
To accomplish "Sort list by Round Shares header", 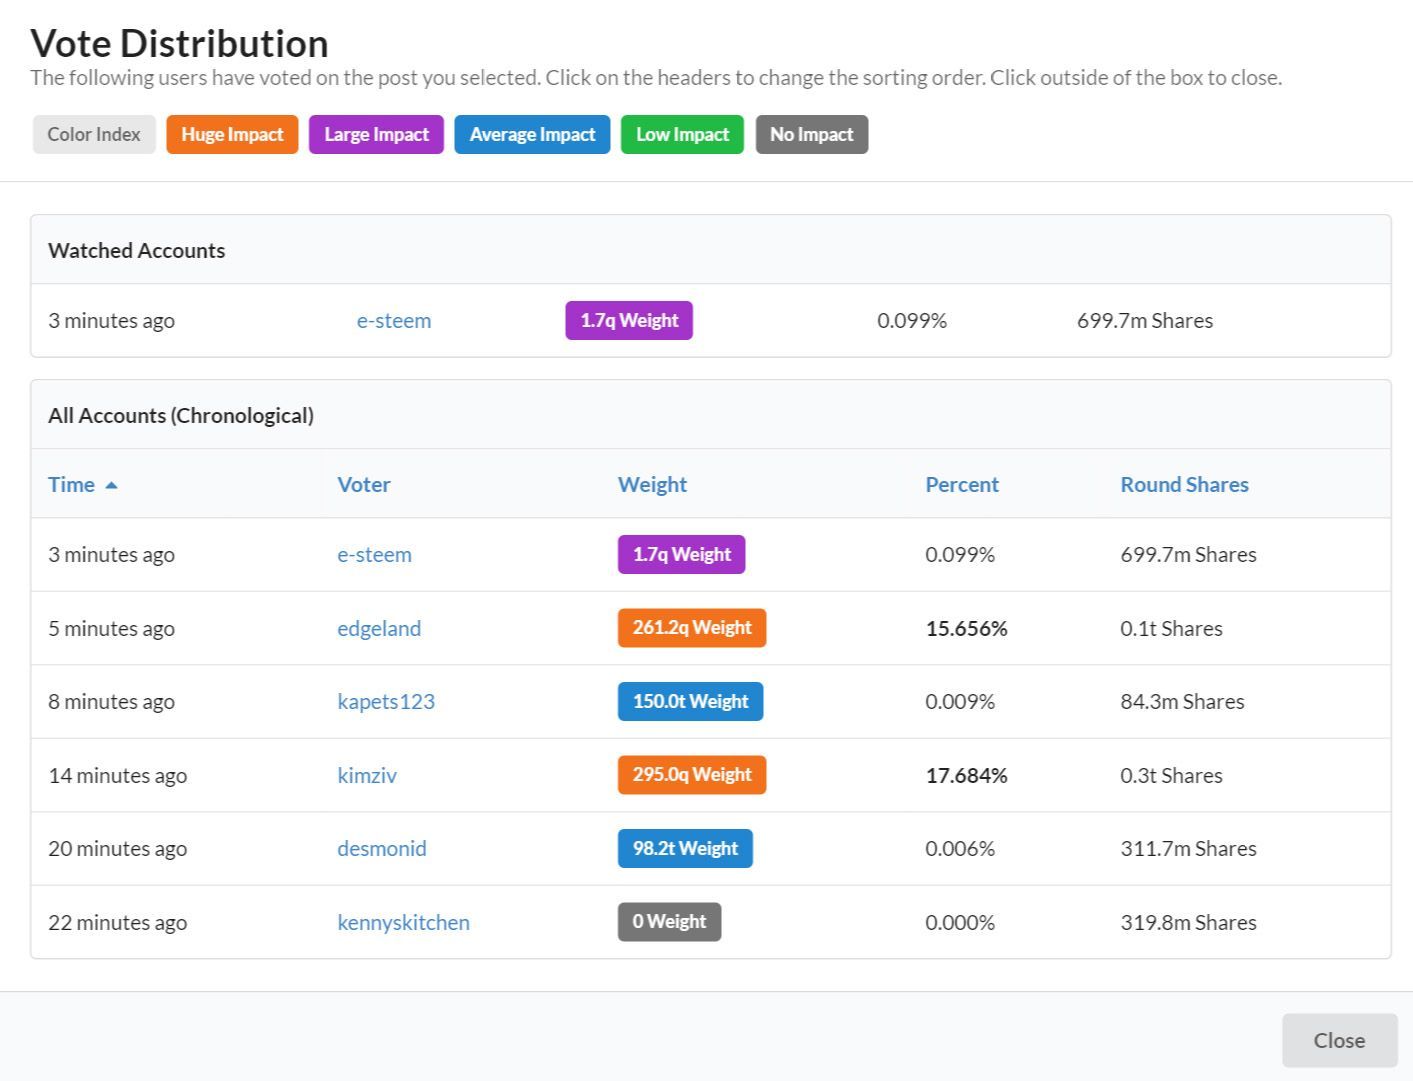I will tap(1184, 484).
